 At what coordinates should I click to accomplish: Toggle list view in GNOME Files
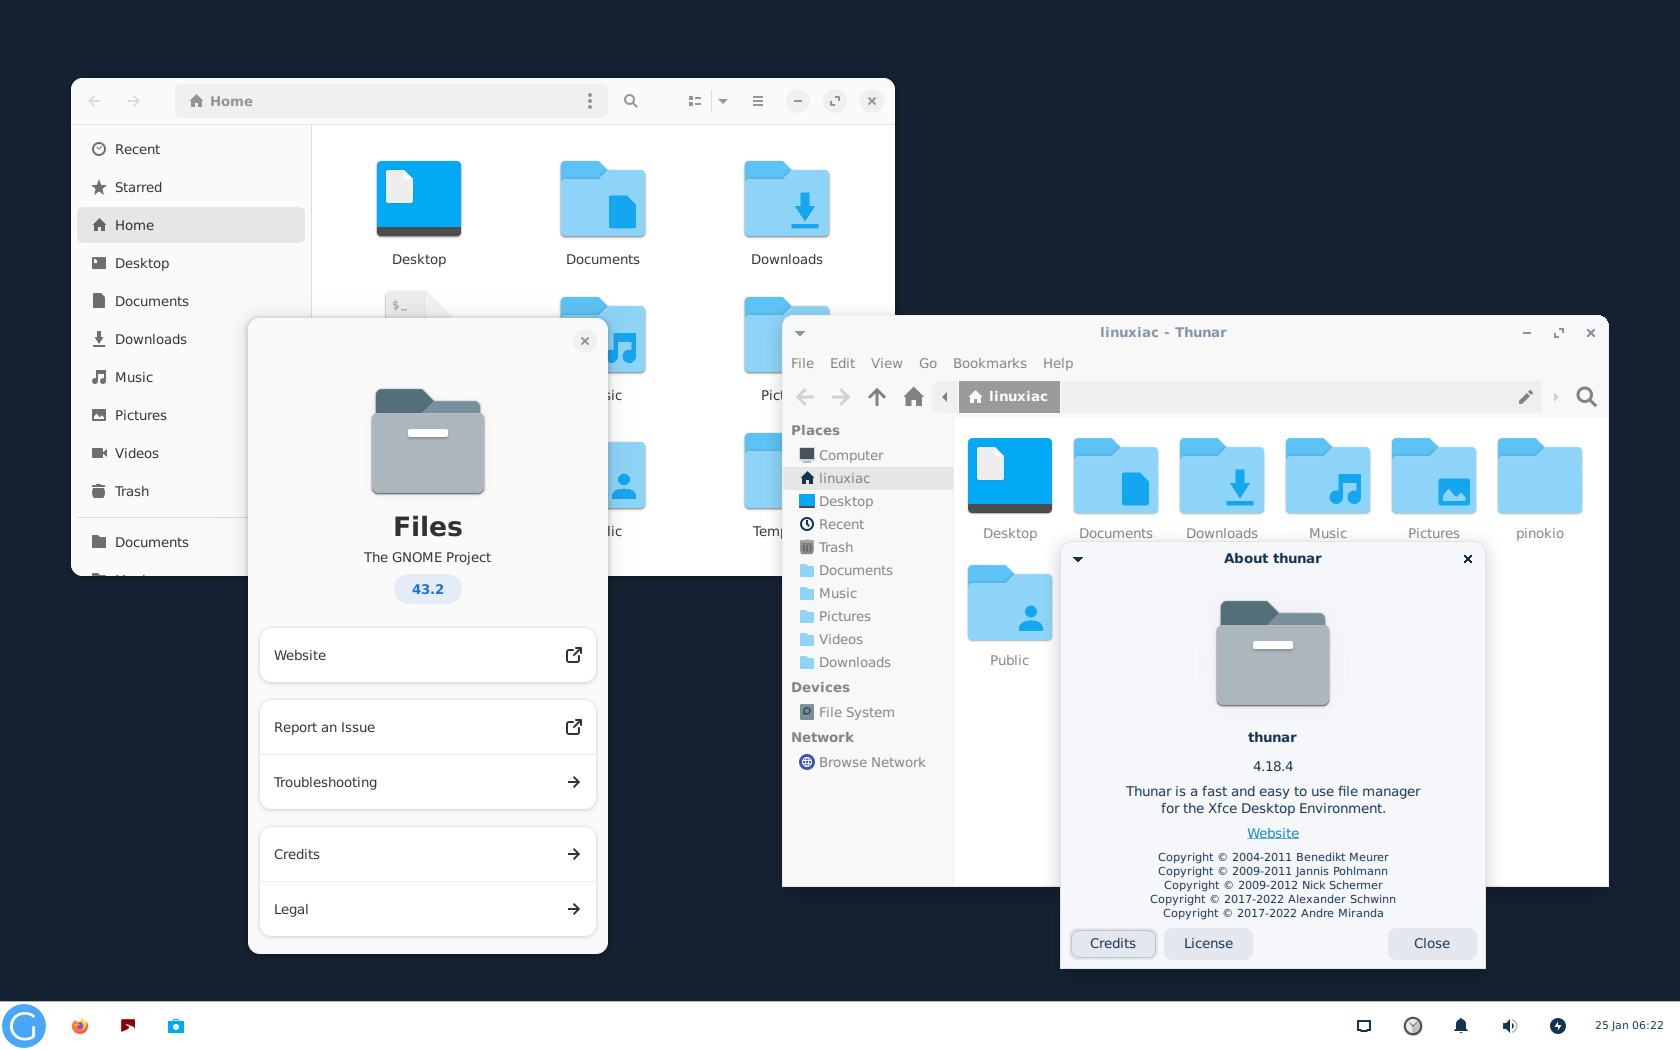click(695, 101)
